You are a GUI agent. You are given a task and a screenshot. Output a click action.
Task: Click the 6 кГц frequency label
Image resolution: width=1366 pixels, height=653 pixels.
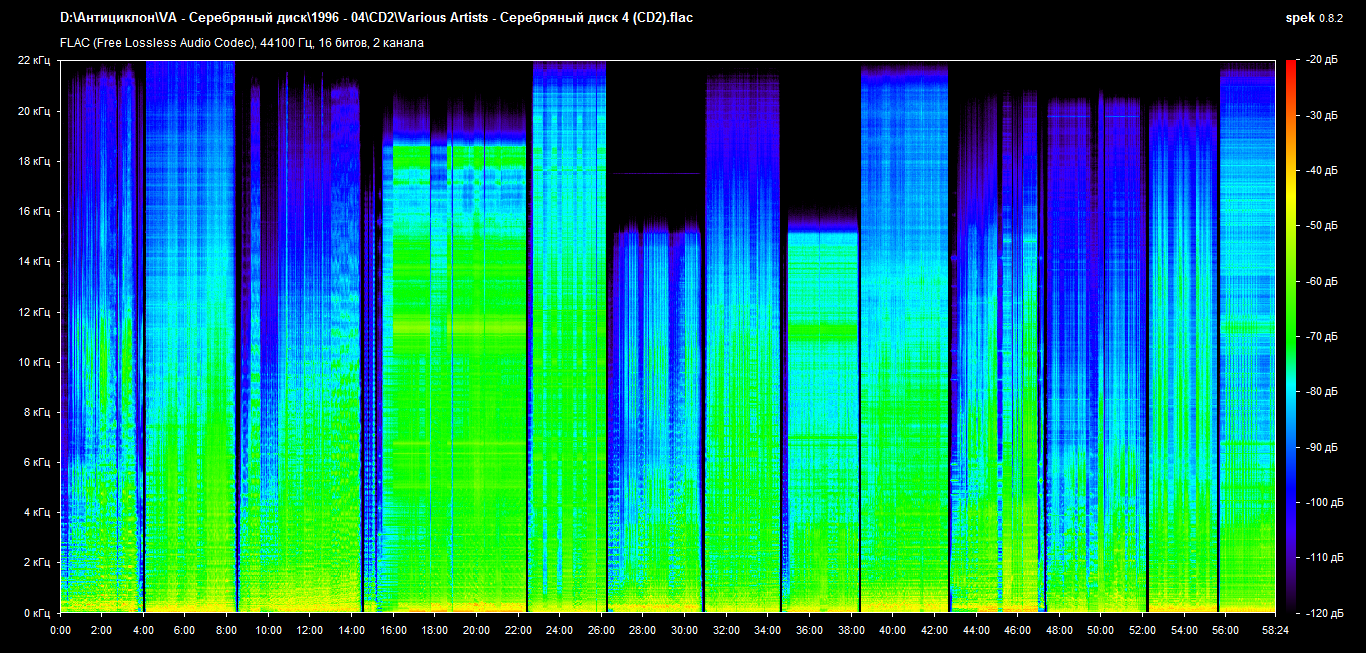click(37, 462)
